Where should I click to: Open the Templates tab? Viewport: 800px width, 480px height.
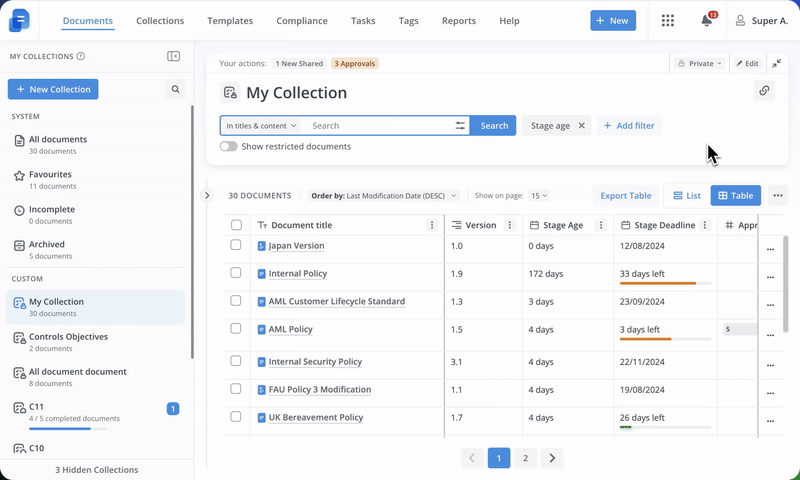pyautogui.click(x=230, y=21)
